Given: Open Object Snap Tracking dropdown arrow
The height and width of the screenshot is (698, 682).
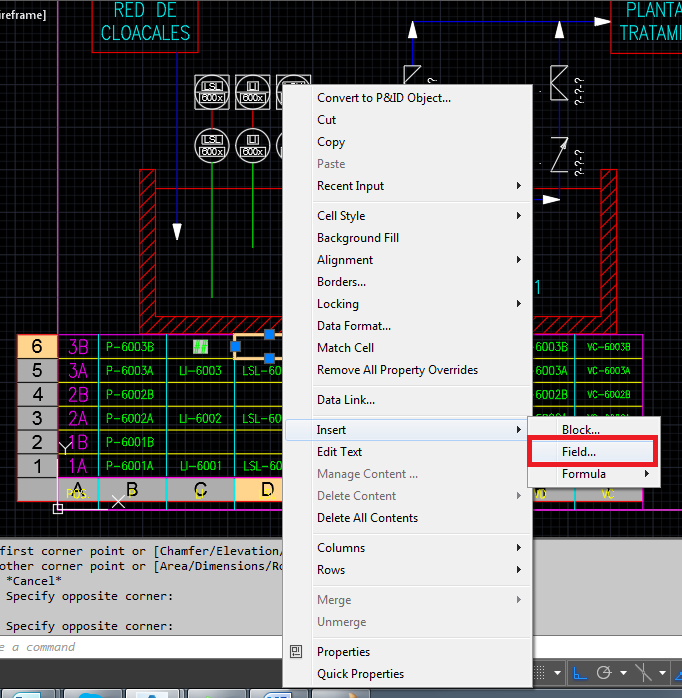Looking at the screenshot, I should (662, 673).
